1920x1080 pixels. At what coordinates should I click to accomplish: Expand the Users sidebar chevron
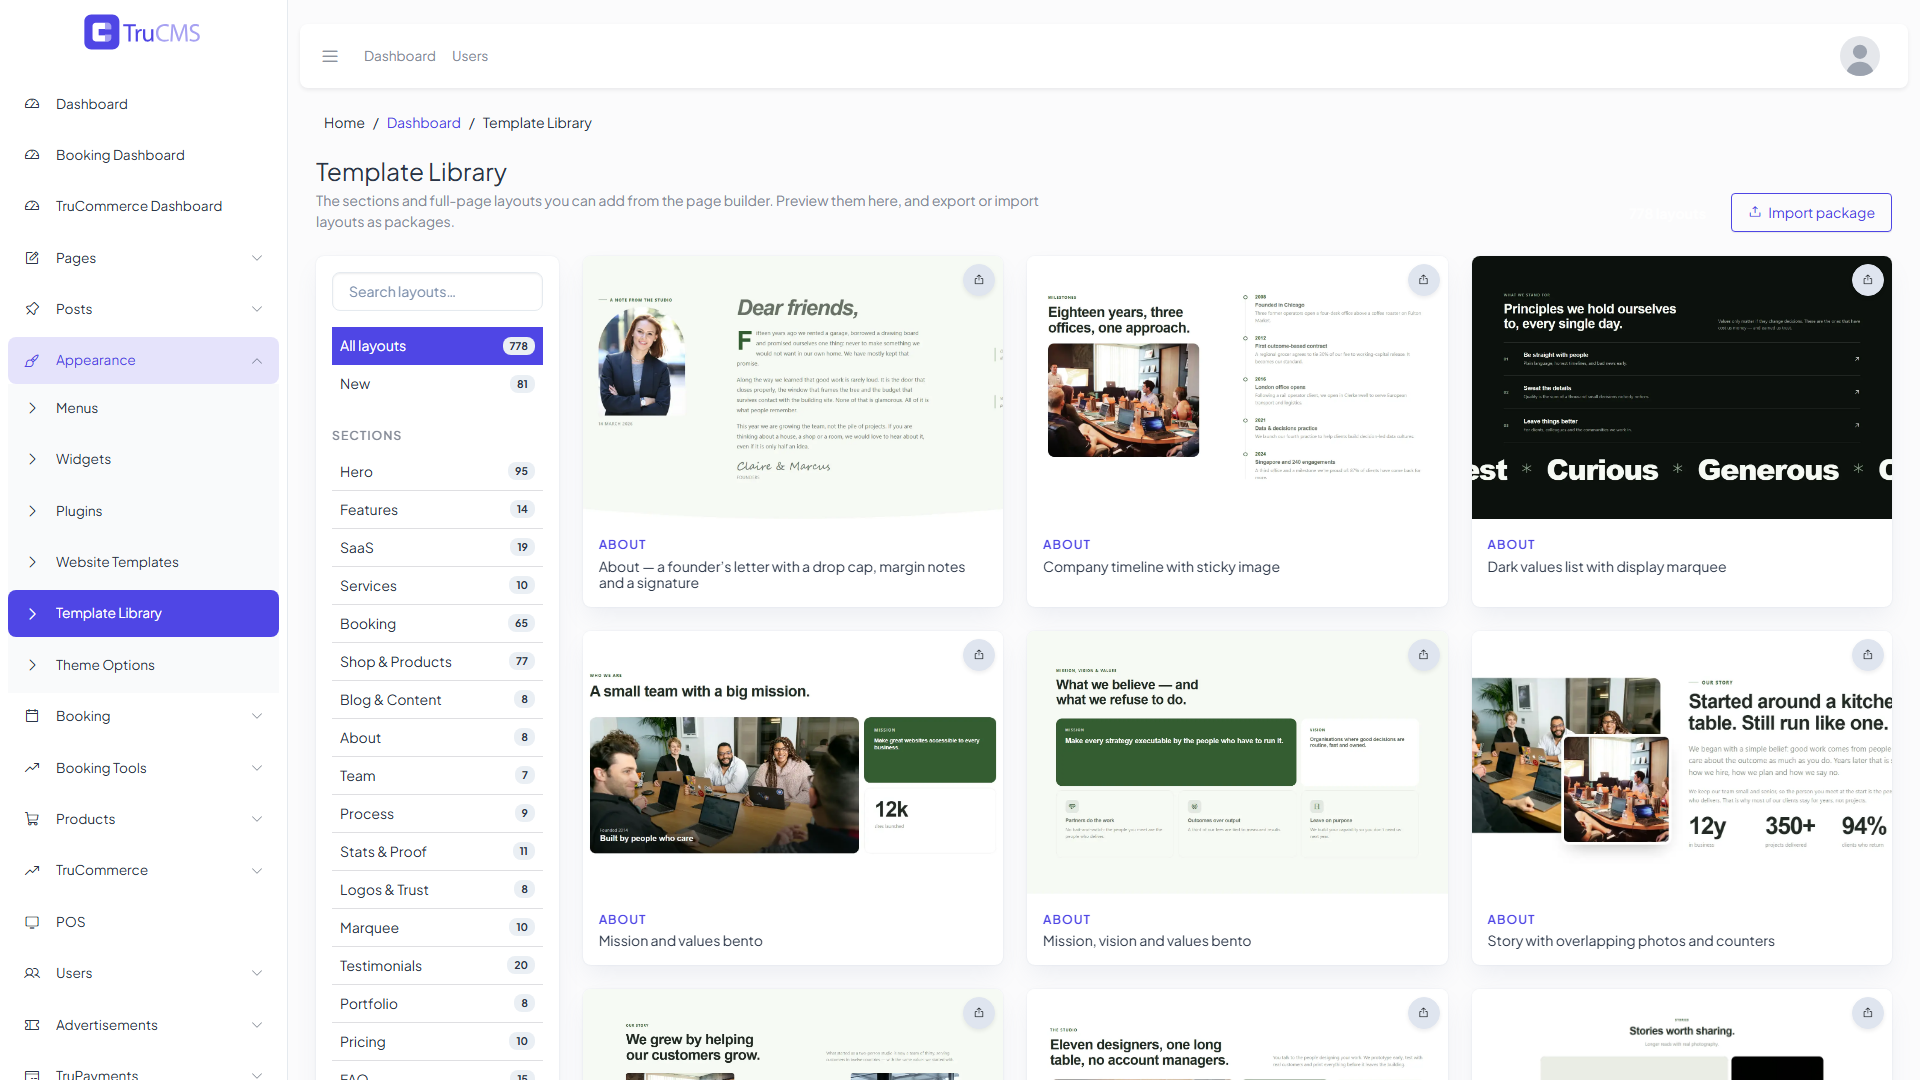point(257,973)
